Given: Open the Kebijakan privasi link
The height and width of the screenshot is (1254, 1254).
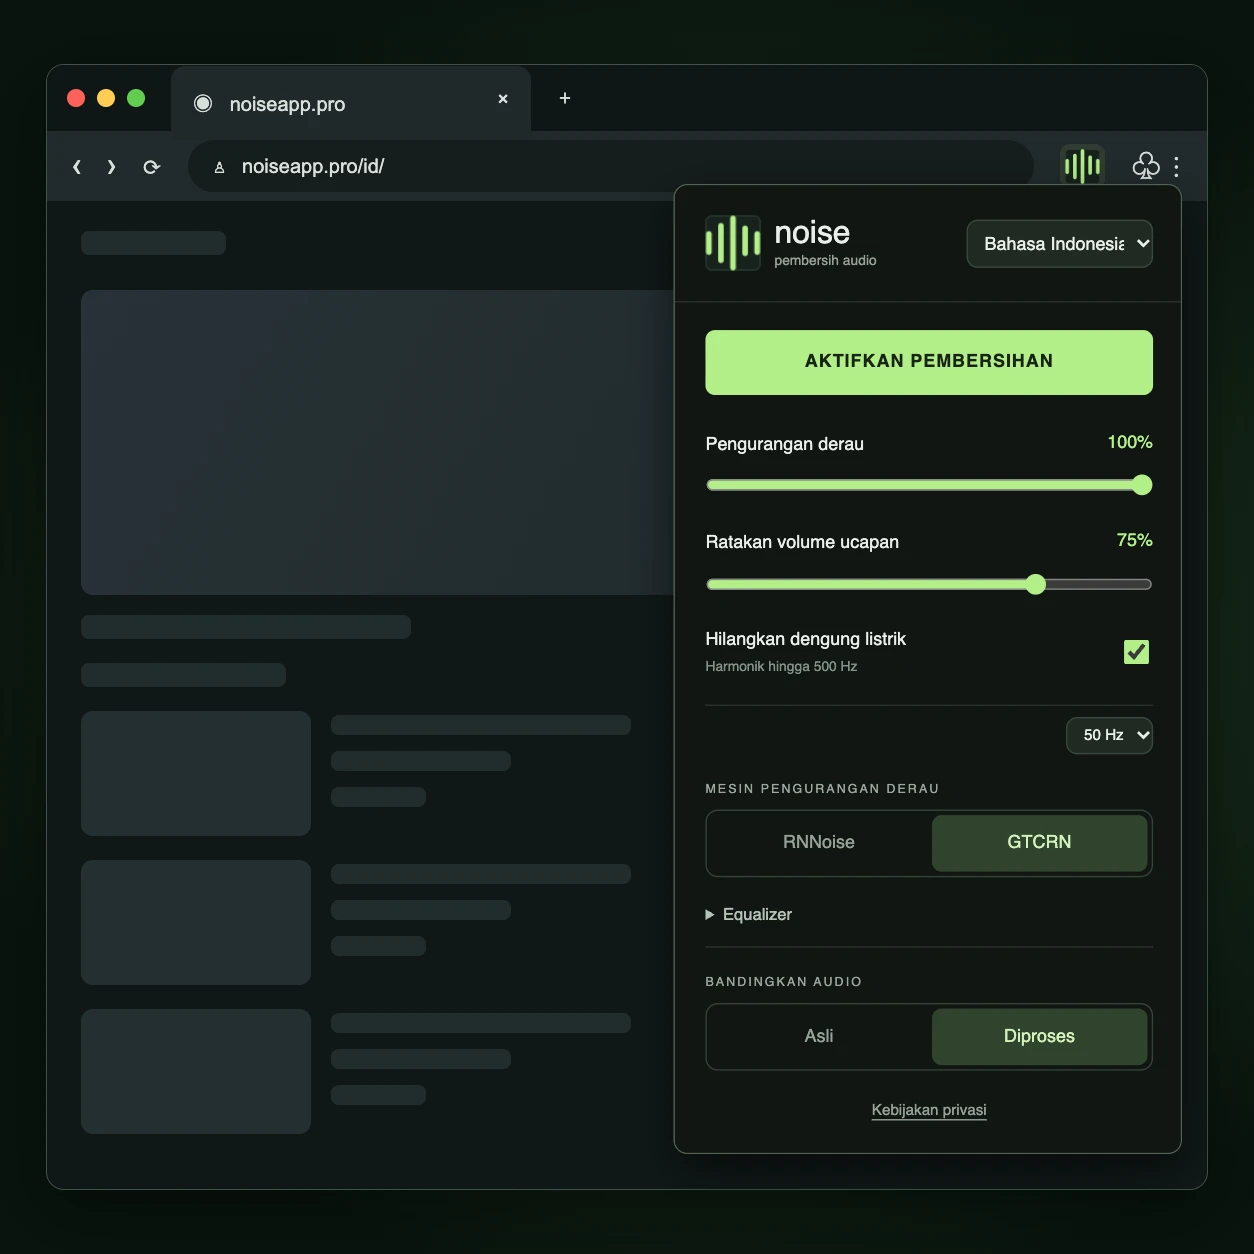Looking at the screenshot, I should (929, 1110).
